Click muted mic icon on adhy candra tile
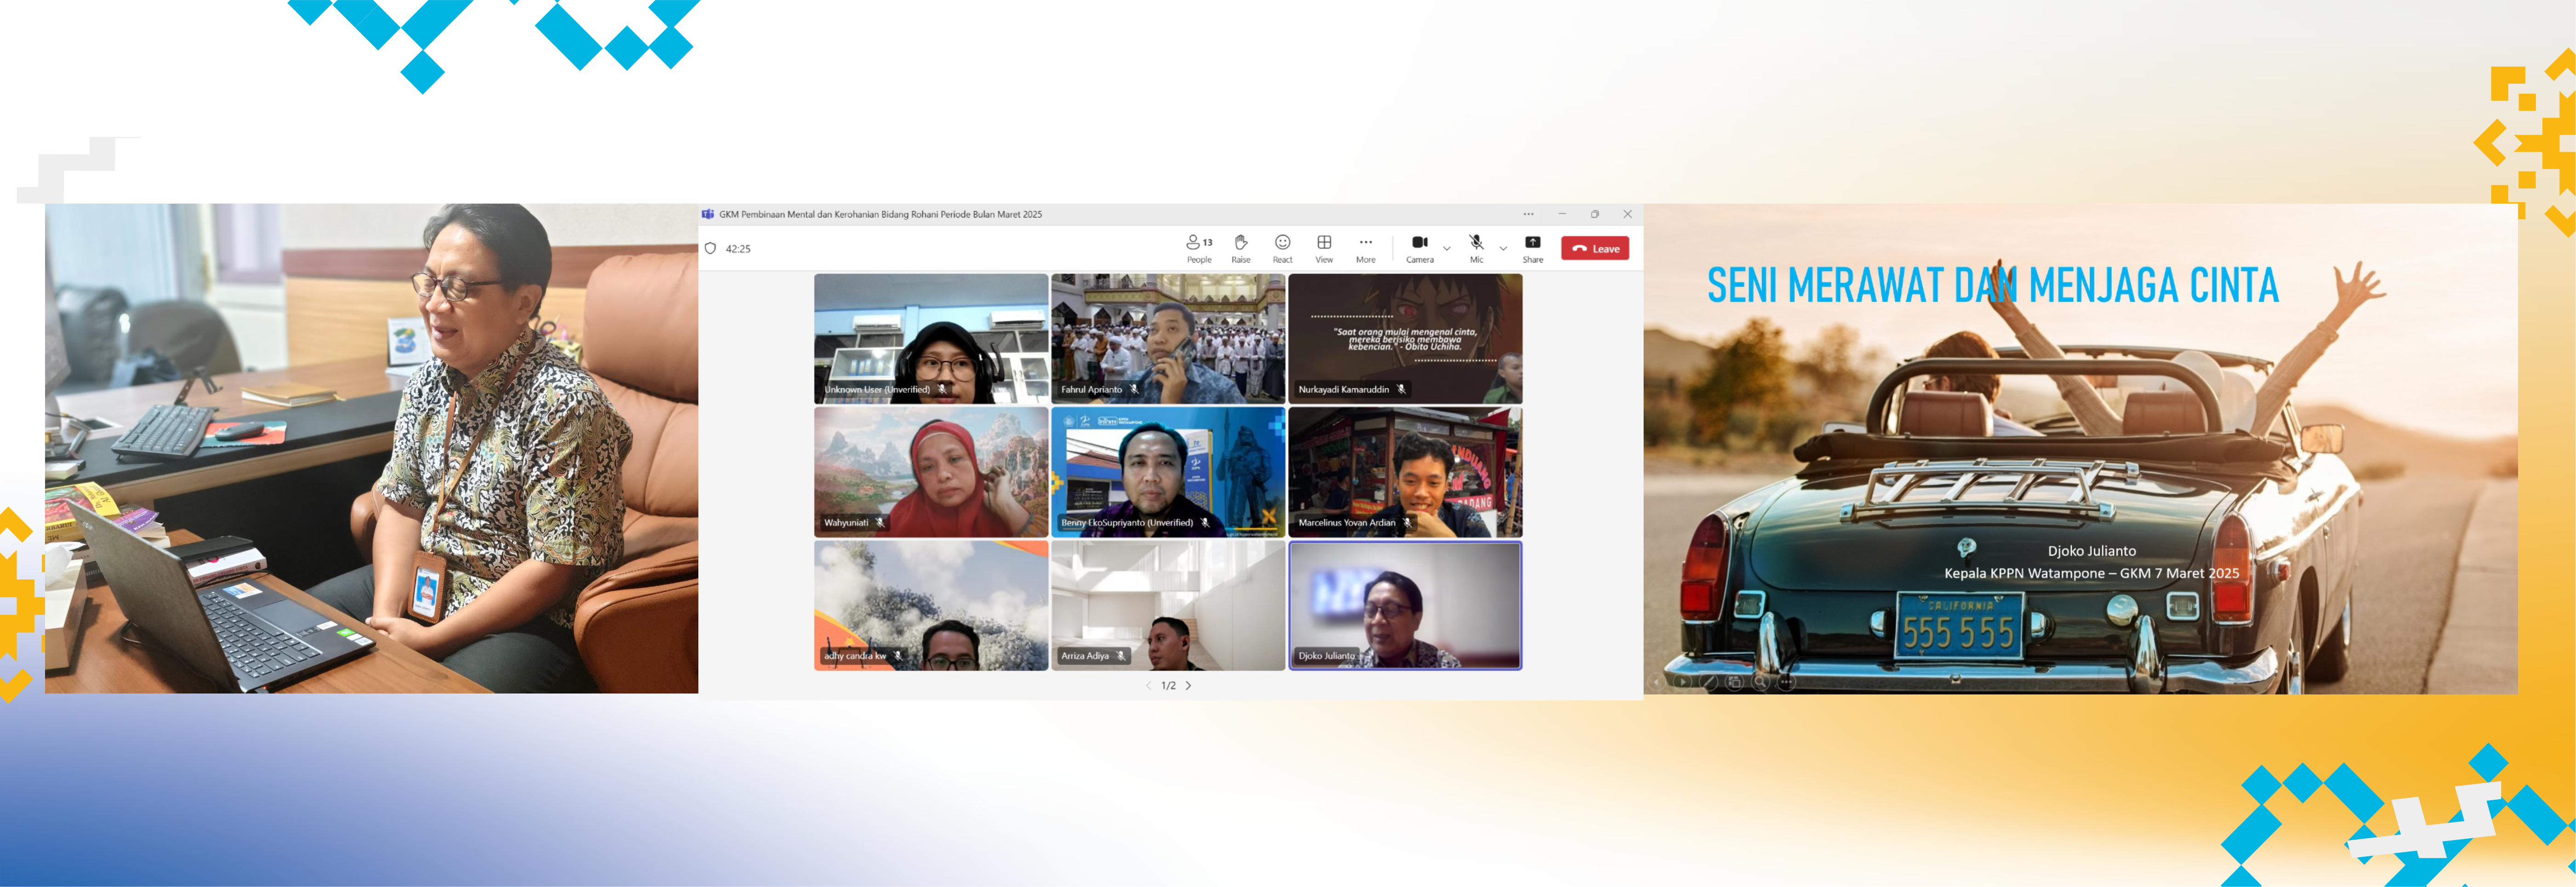 pyautogui.click(x=898, y=656)
